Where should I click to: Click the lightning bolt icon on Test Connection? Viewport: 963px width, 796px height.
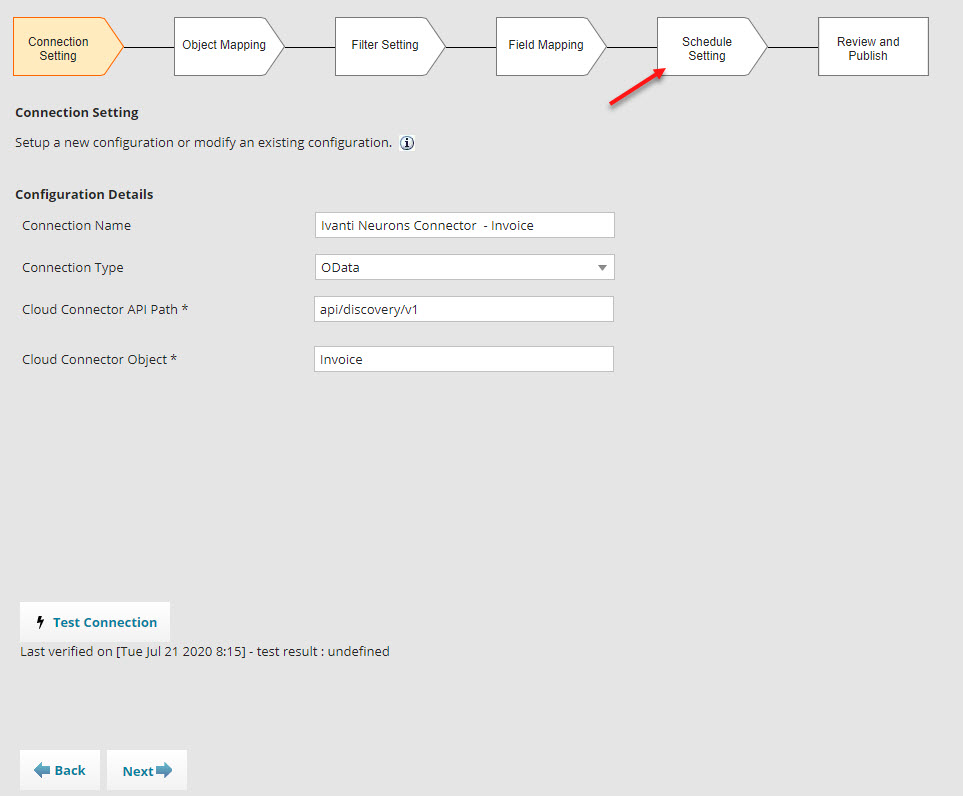[41, 622]
